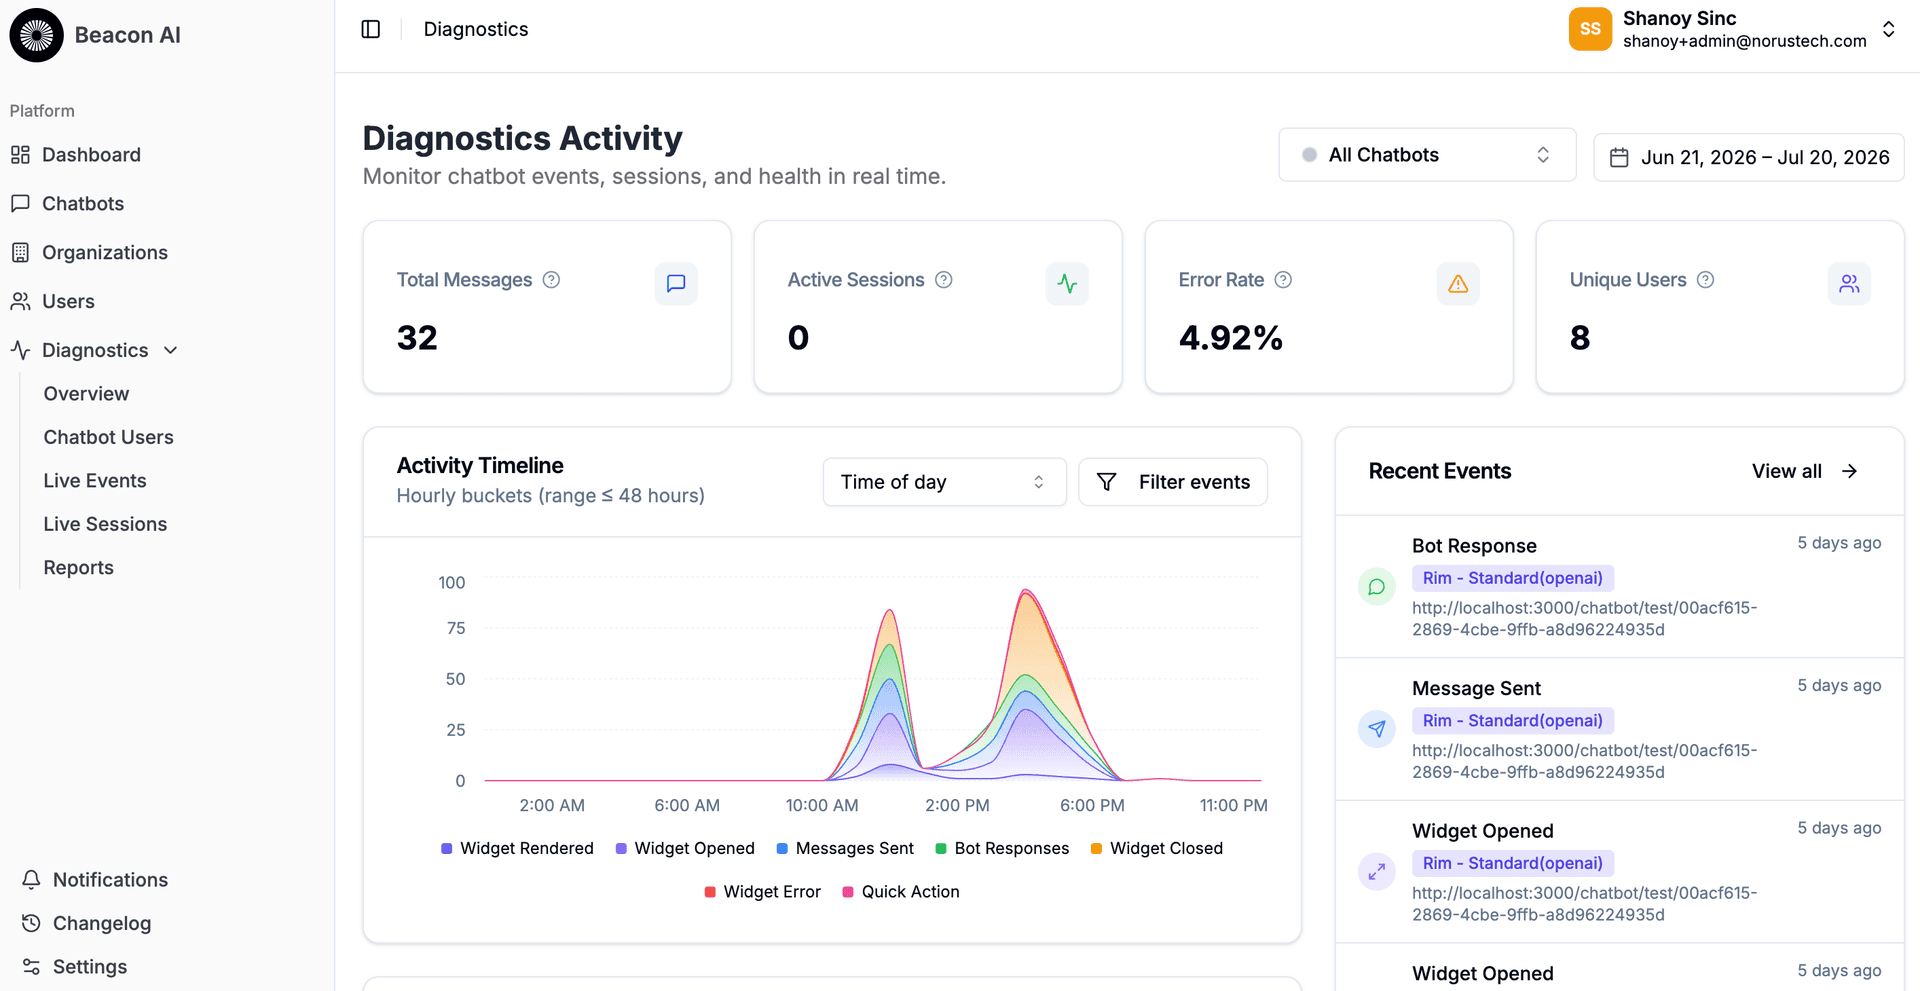Click the Message Sent paper plane icon
Screen dimensions: 1920x991
[x=1377, y=729]
